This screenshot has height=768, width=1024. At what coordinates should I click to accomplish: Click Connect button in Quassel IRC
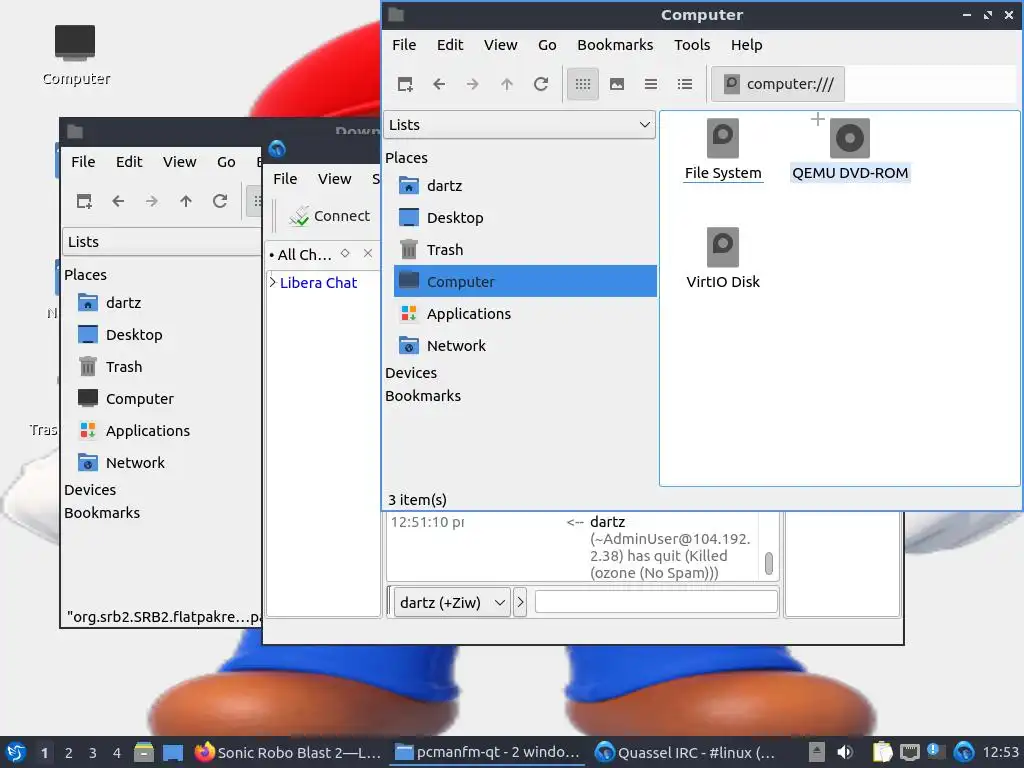coord(330,216)
